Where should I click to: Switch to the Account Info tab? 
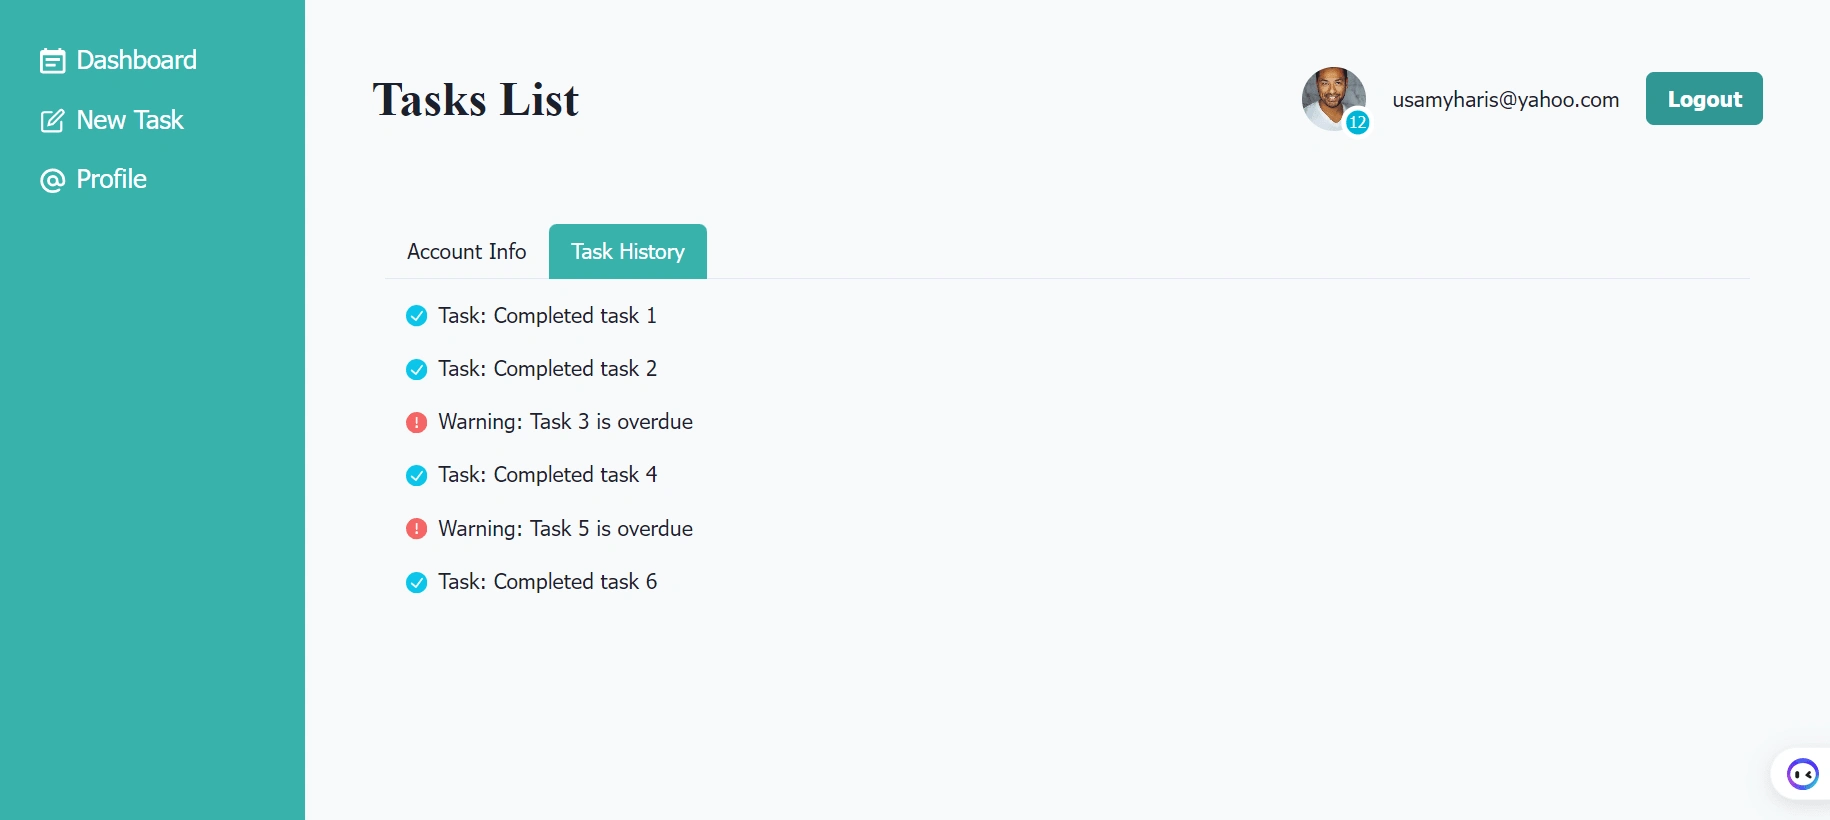[x=467, y=252]
